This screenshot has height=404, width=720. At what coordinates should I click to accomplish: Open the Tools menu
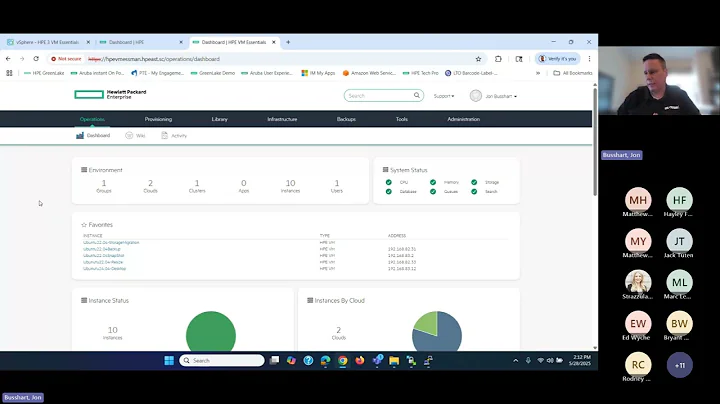coord(402,119)
